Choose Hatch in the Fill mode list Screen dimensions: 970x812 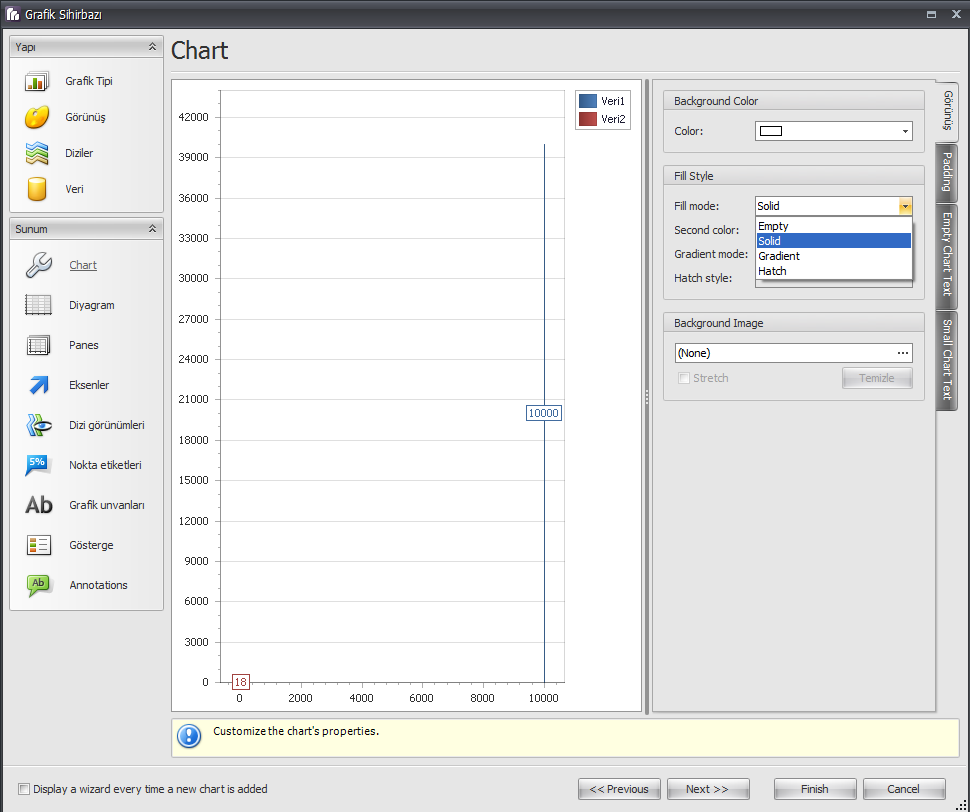pos(834,271)
